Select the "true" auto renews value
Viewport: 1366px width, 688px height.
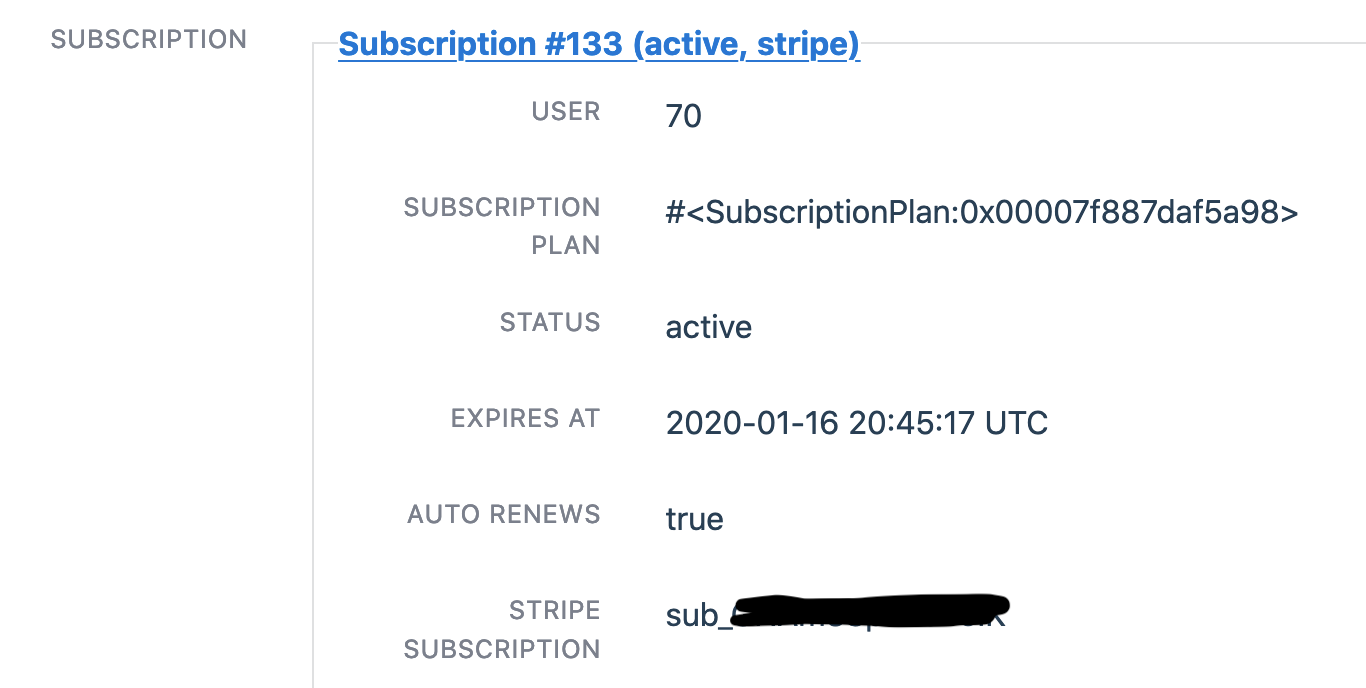click(694, 518)
